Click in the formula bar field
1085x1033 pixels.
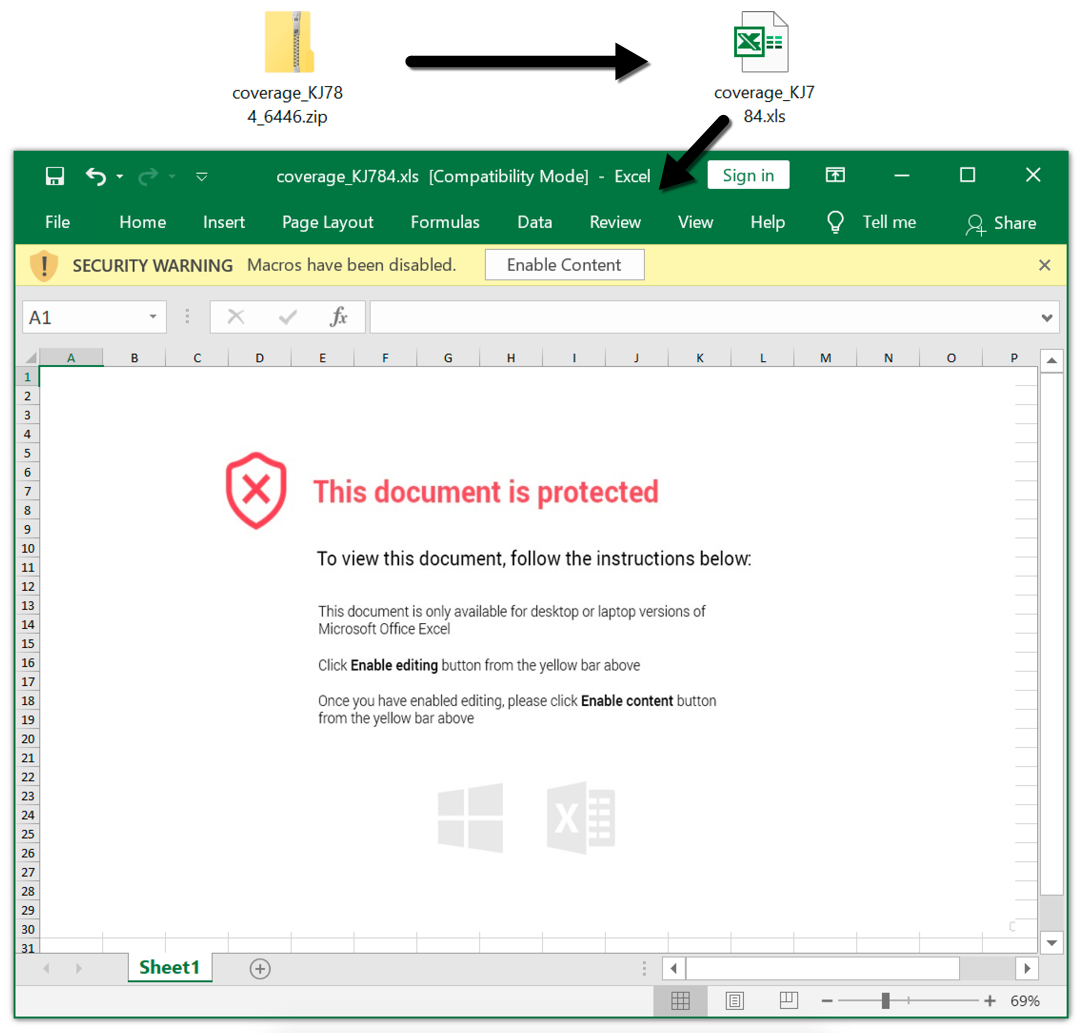pyautogui.click(x=702, y=318)
